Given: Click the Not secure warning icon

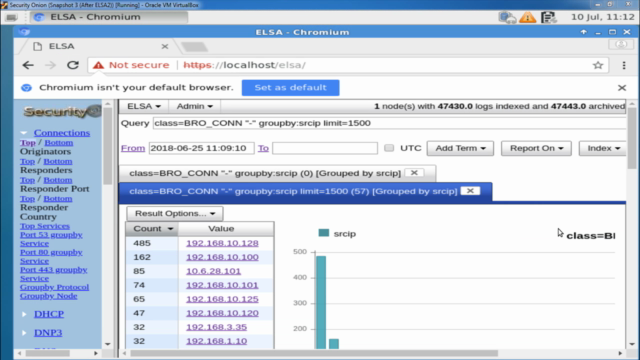Looking at the screenshot, I should (98, 65).
